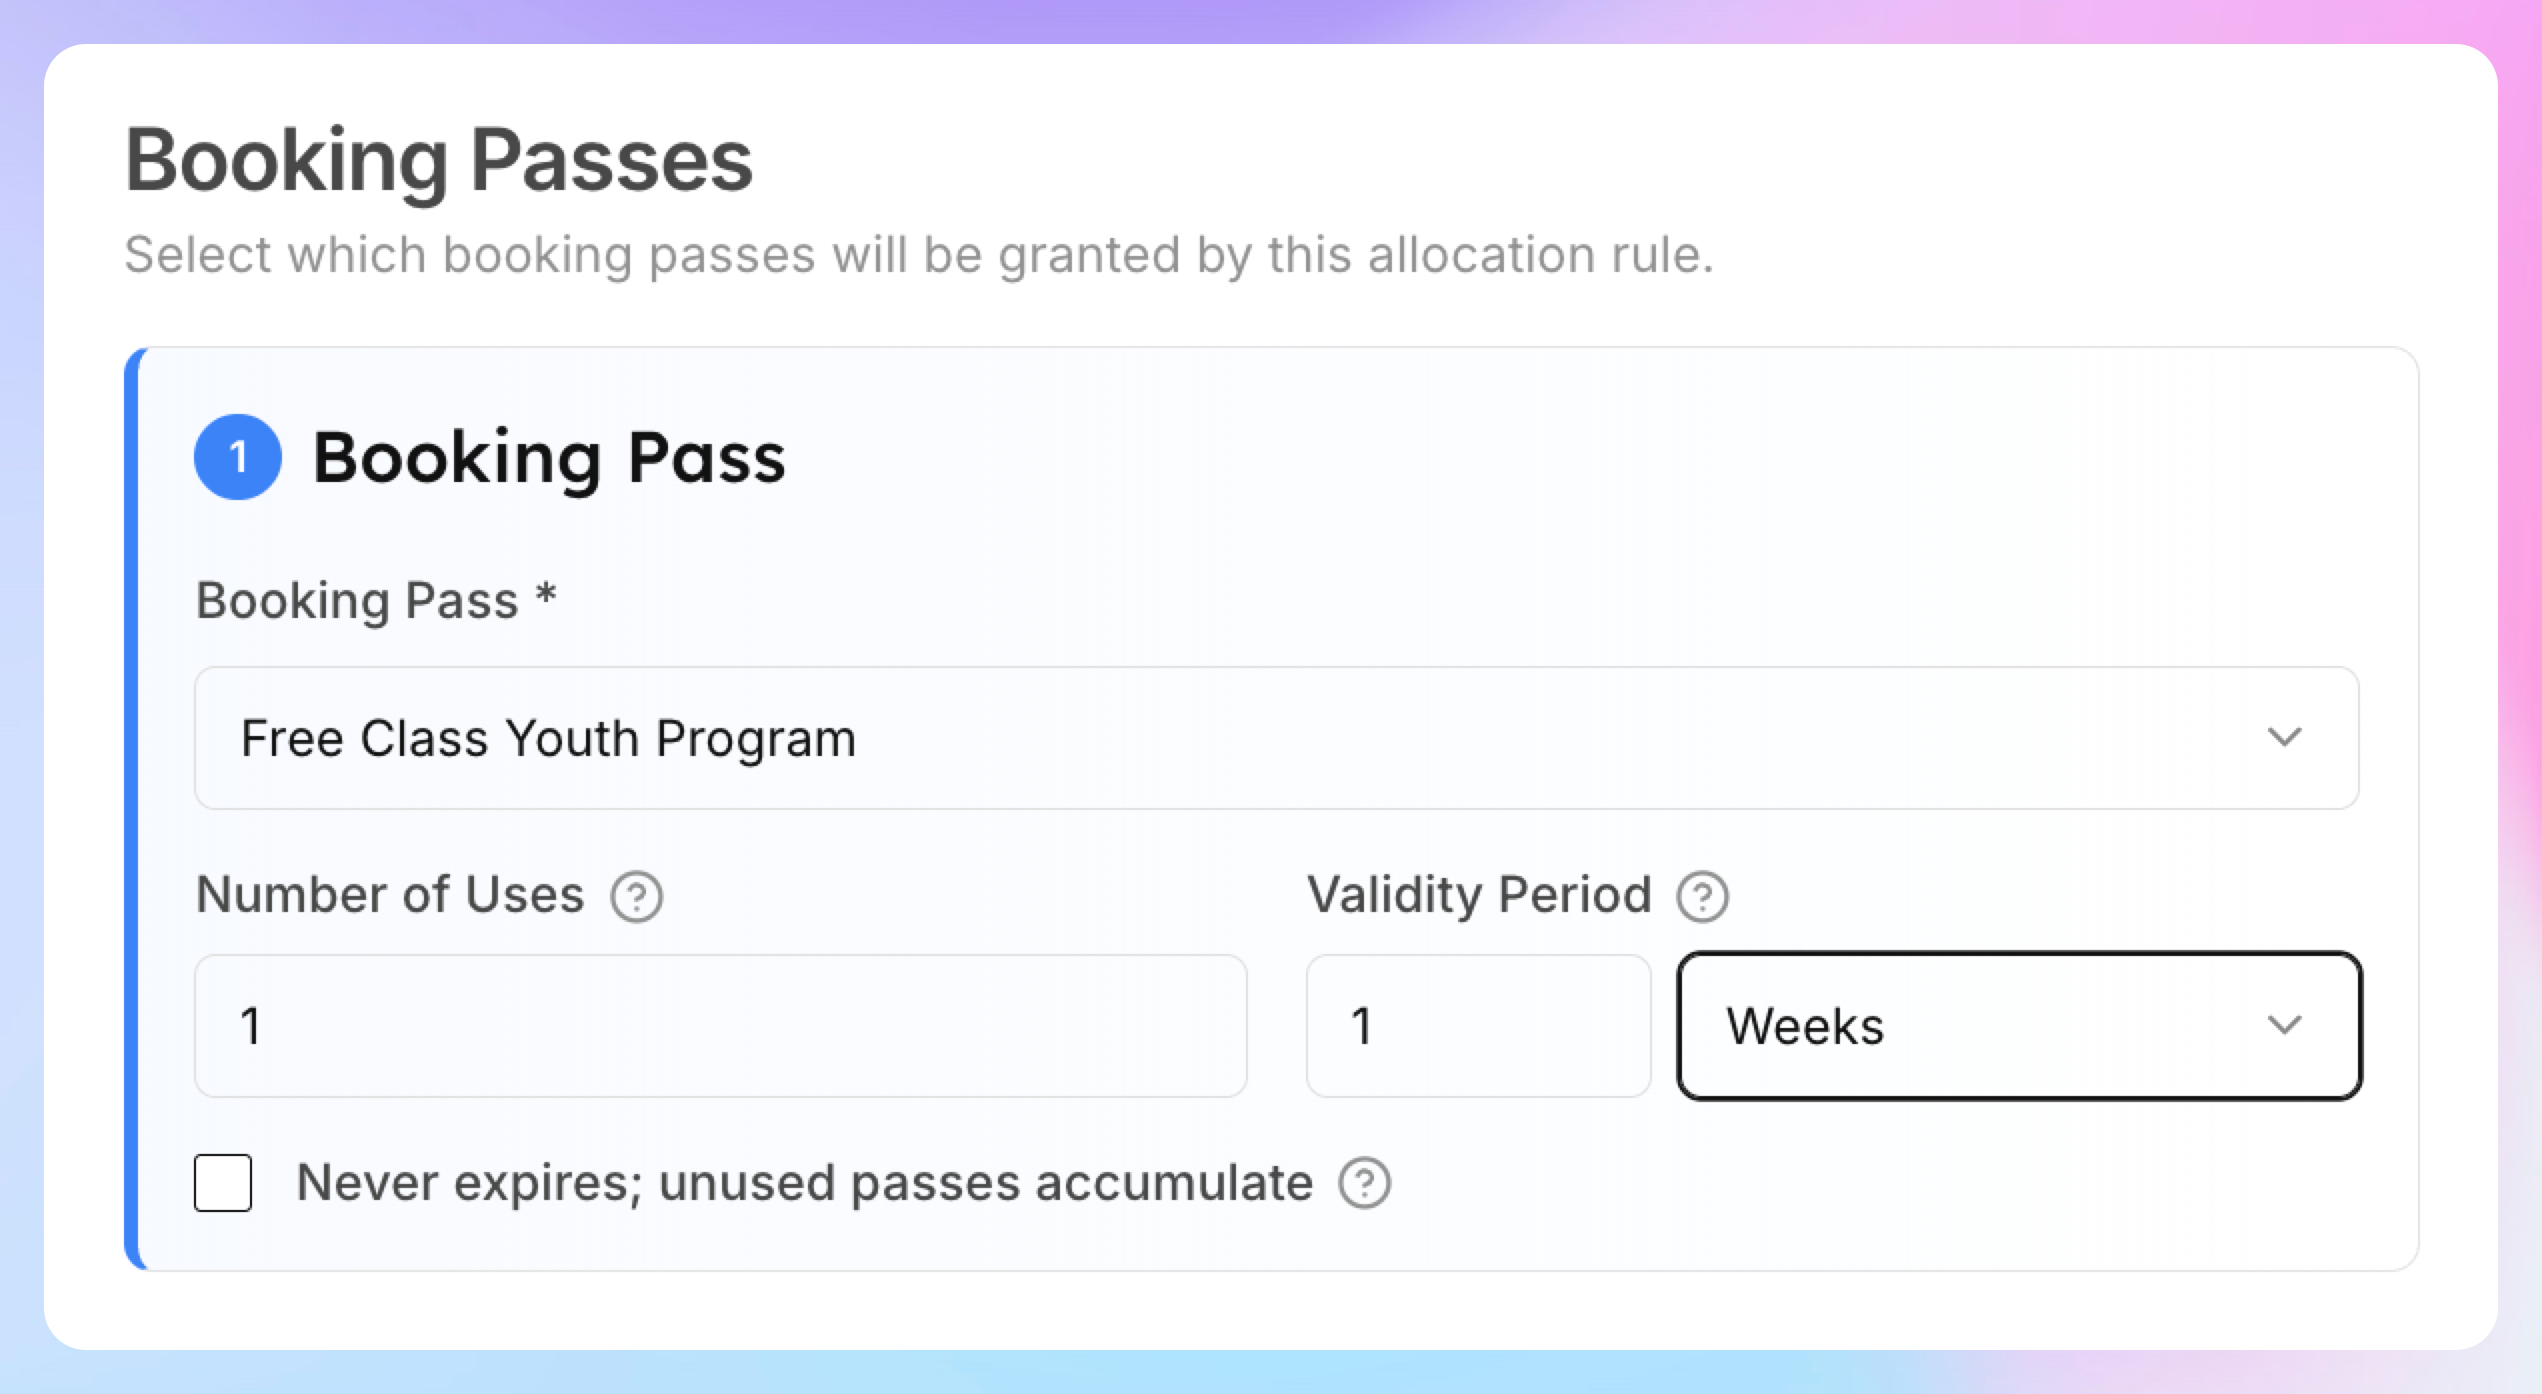Screen dimensions: 2542x1394
Task: Focus the Validity Period number field
Action: coord(1478,1026)
